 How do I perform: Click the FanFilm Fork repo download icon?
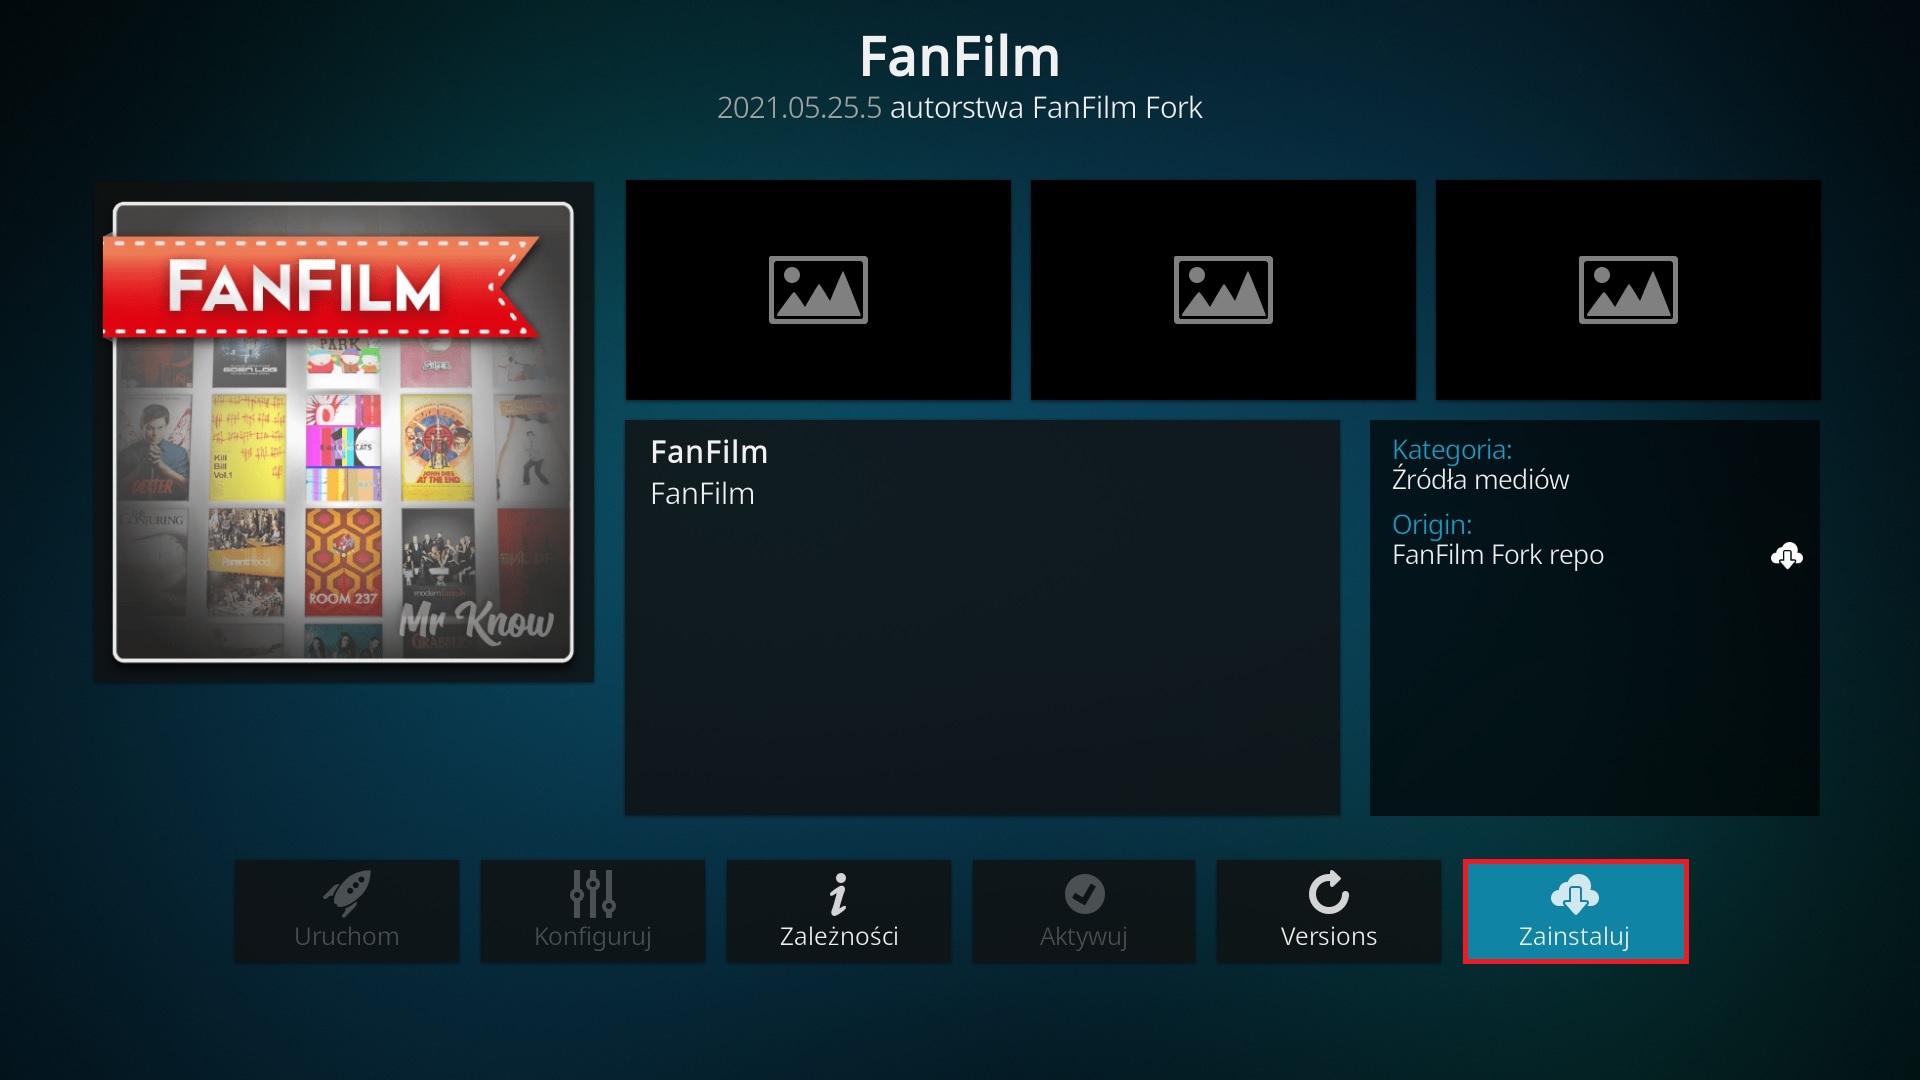pos(1787,554)
